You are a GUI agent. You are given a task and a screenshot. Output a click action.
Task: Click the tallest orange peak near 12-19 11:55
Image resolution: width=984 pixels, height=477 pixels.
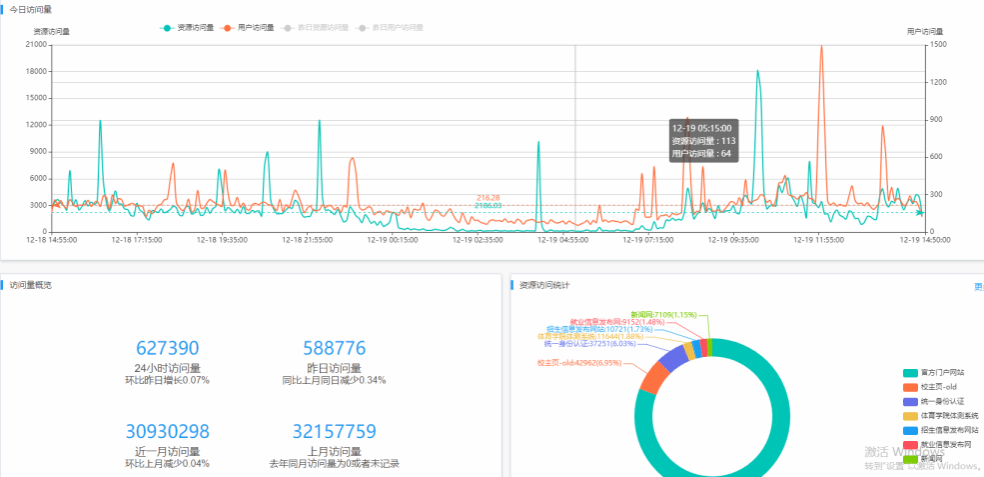pos(822,47)
